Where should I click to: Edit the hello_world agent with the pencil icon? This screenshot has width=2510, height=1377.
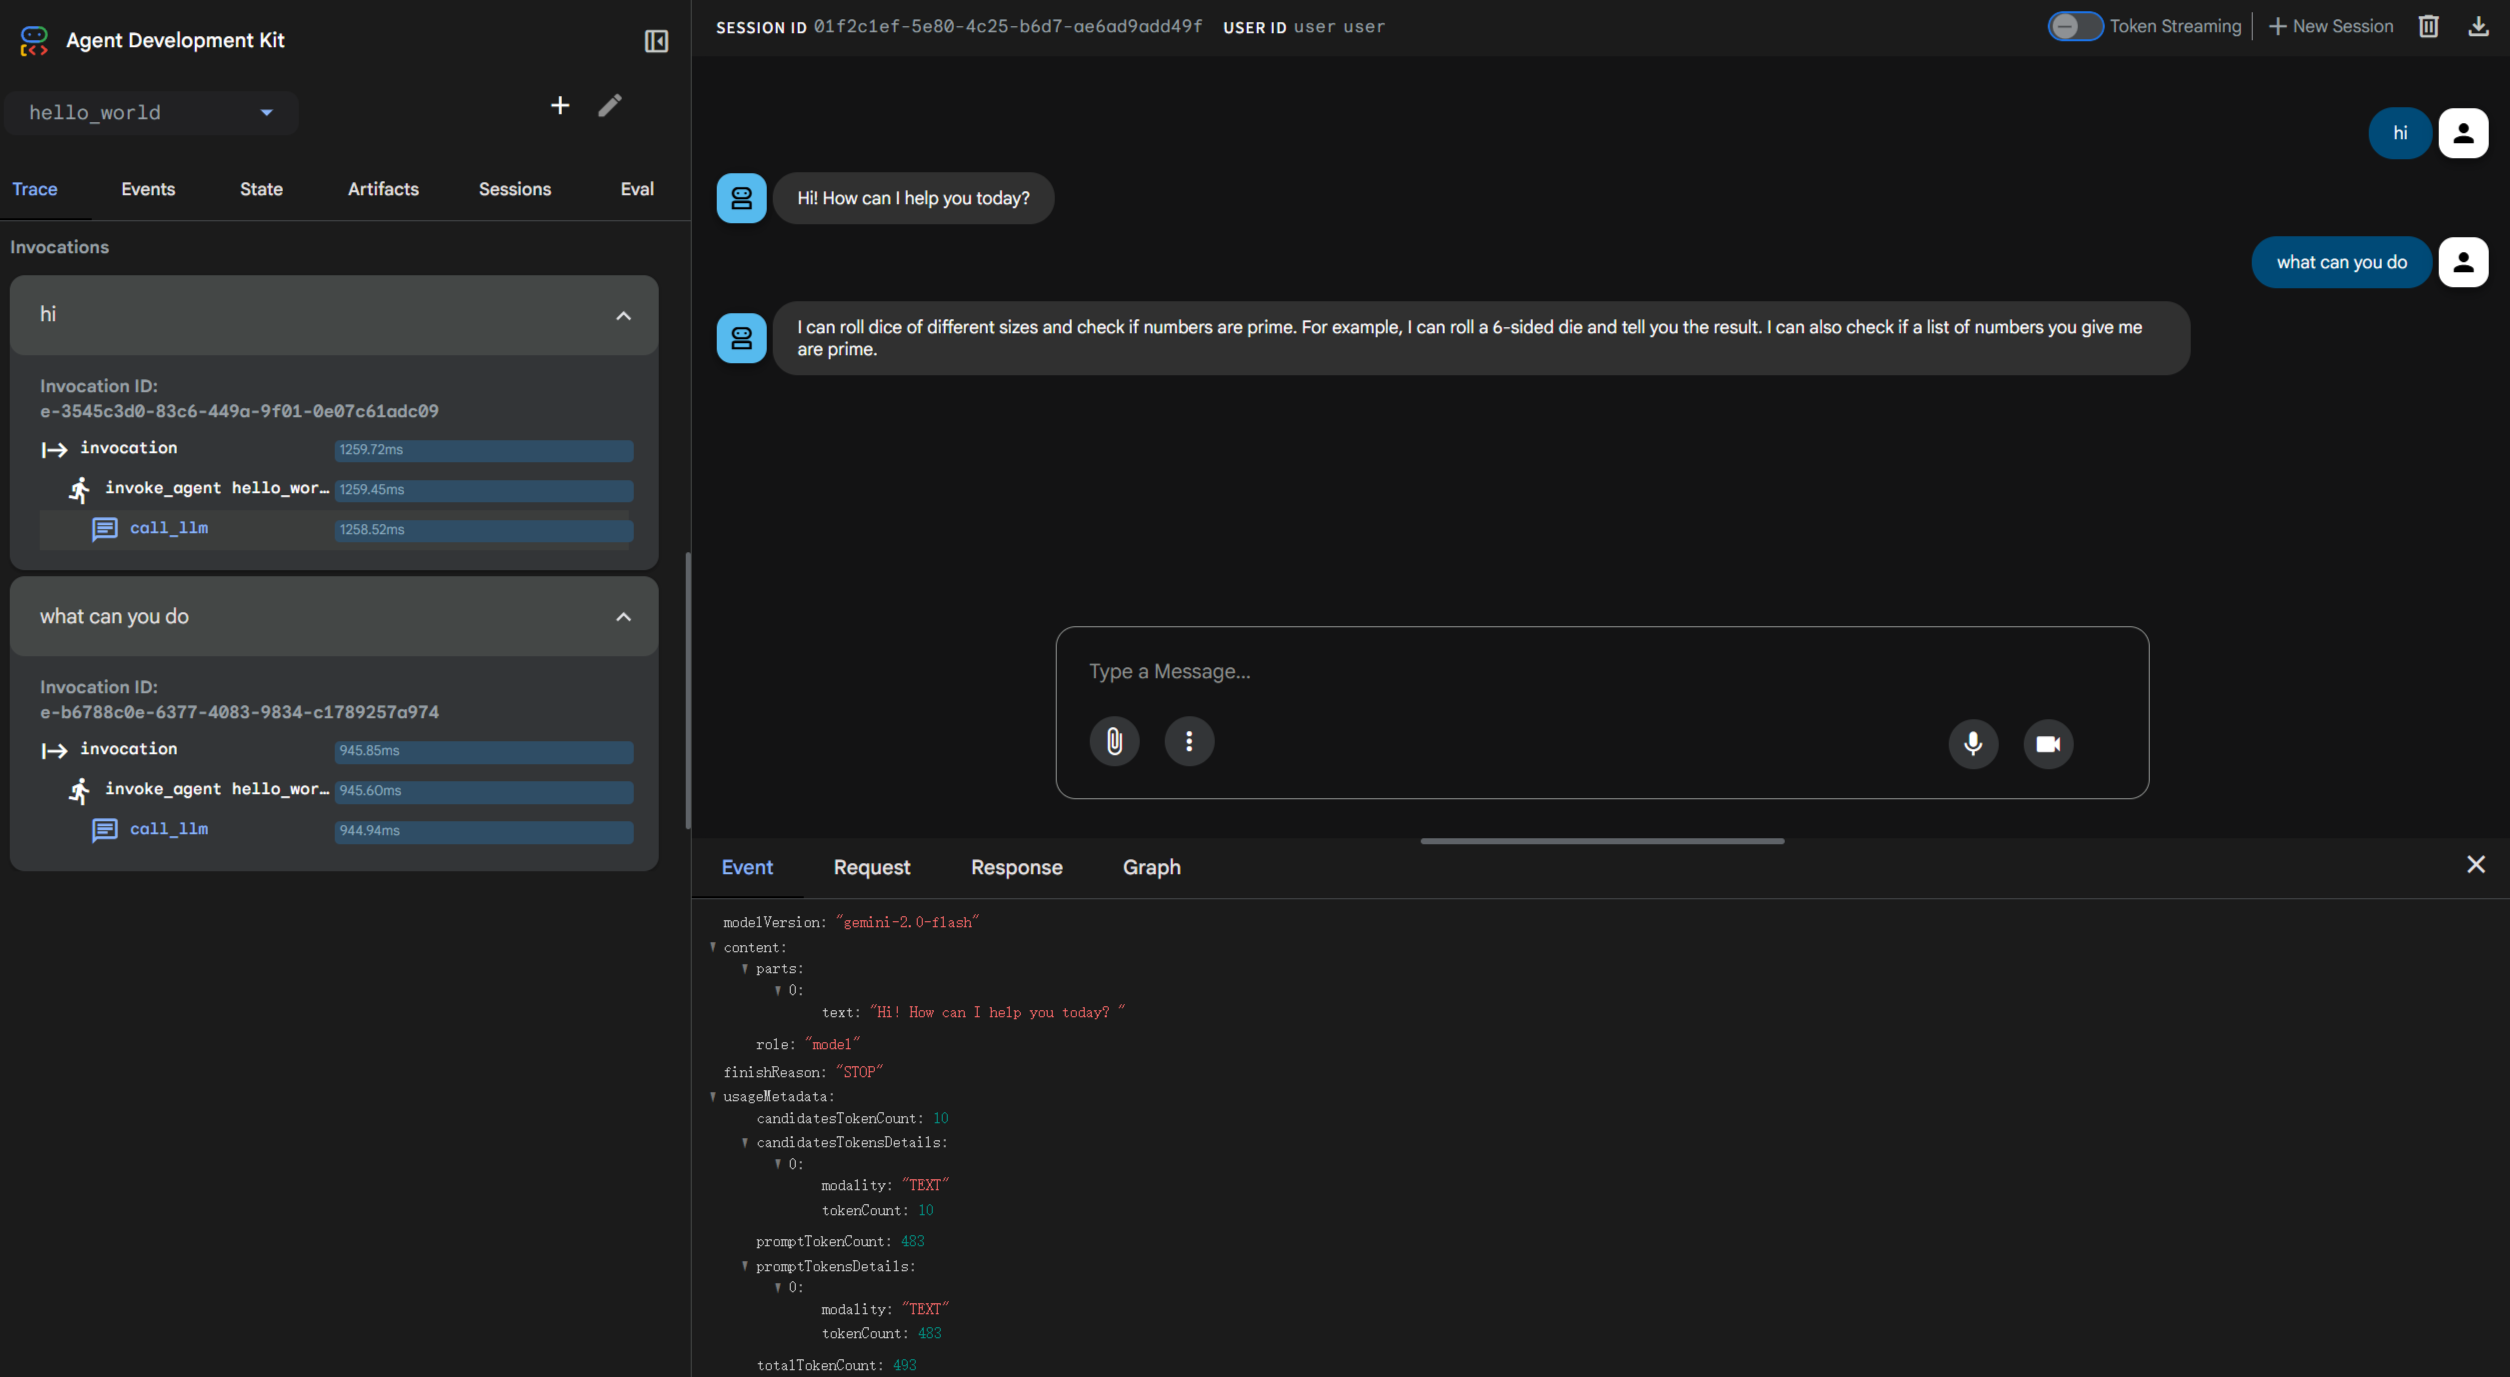pos(611,105)
